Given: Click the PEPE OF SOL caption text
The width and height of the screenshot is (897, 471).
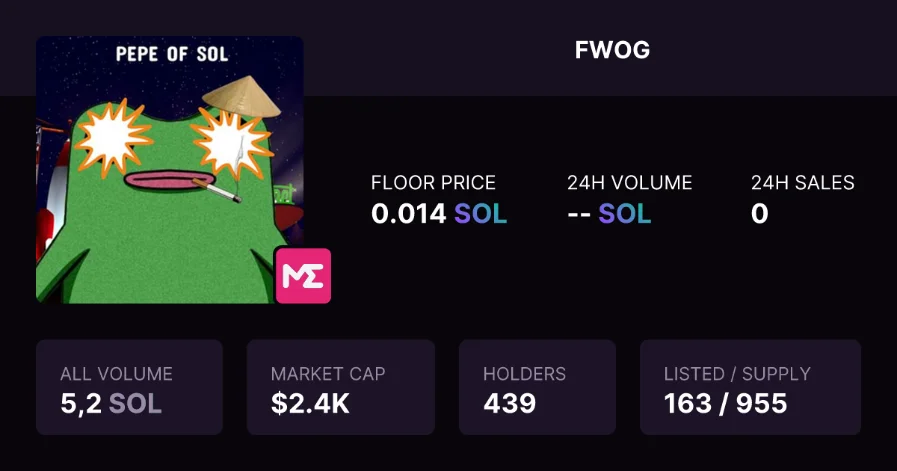Looking at the screenshot, I should click(x=172, y=54).
